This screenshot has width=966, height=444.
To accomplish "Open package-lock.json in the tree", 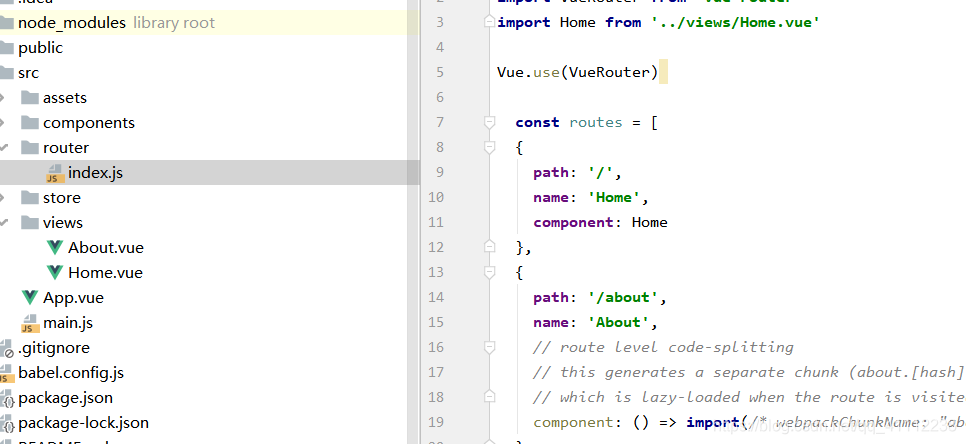I will [x=84, y=423].
